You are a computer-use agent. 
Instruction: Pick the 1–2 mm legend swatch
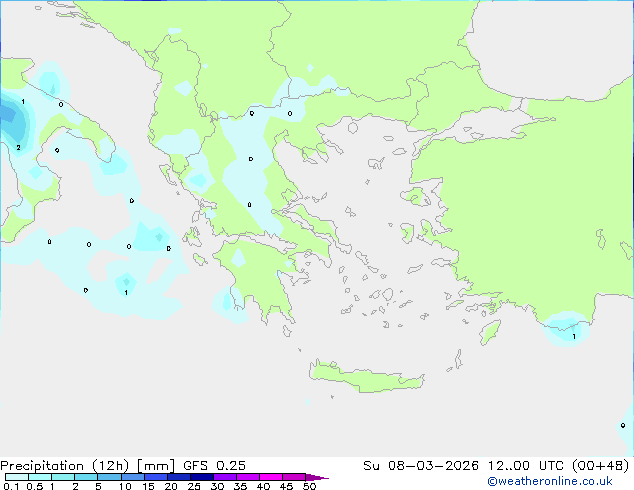click(x=63, y=477)
